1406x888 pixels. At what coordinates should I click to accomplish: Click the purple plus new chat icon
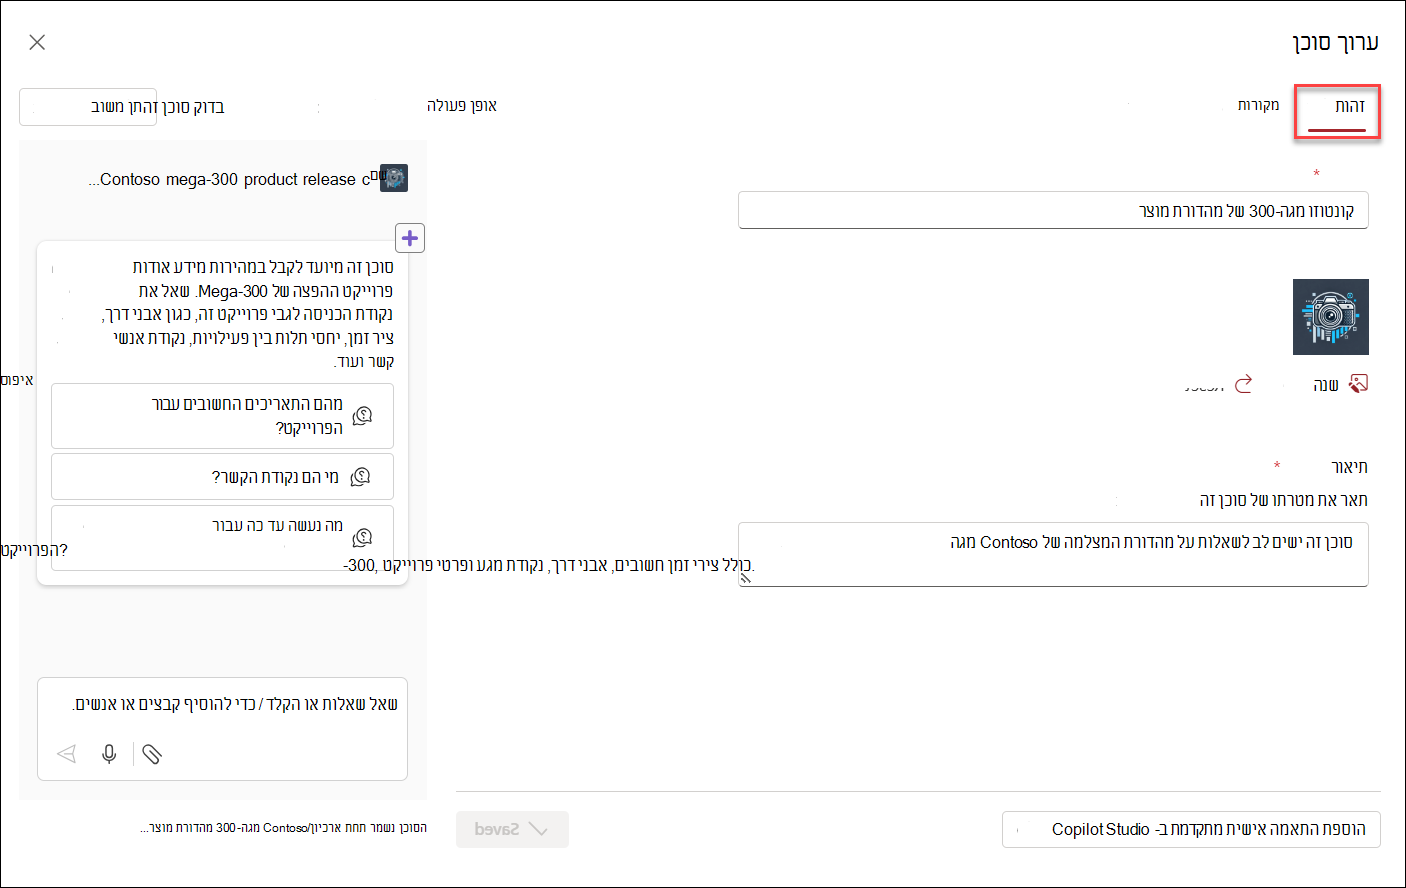point(410,238)
